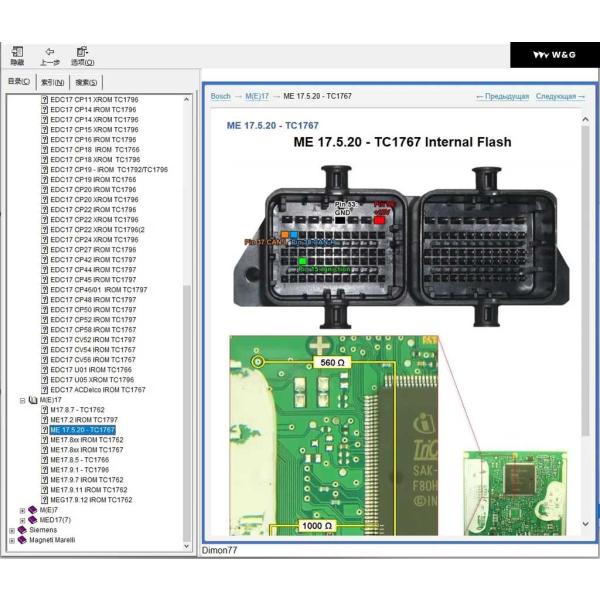Click page icon beside EDC17 U05 XROM TC1796

point(45,380)
